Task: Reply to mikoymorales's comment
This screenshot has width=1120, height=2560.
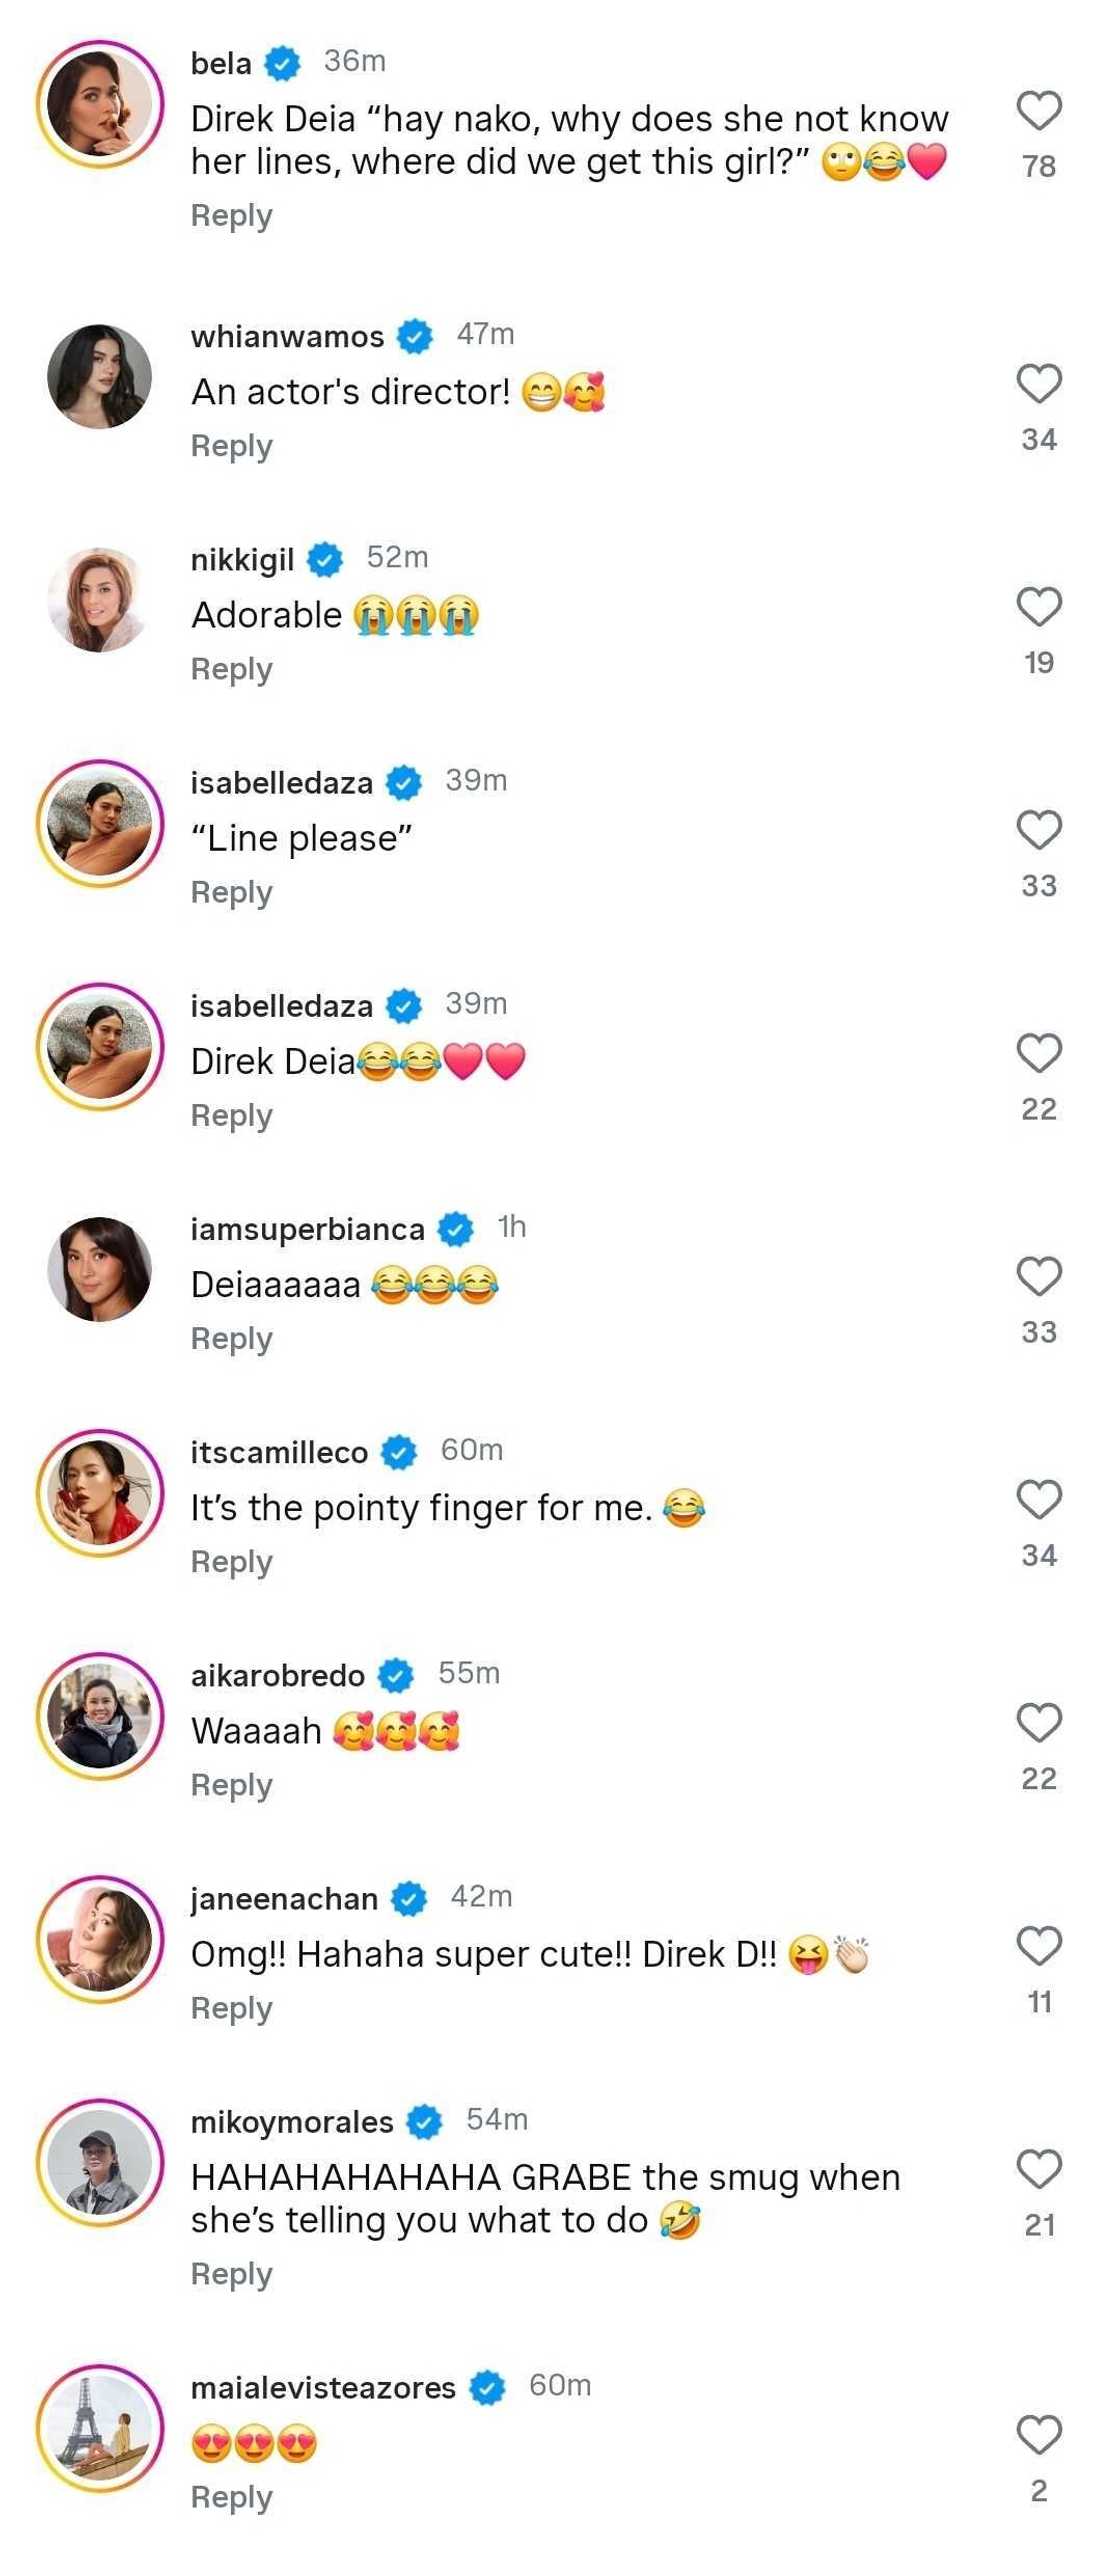Action: pos(231,2274)
